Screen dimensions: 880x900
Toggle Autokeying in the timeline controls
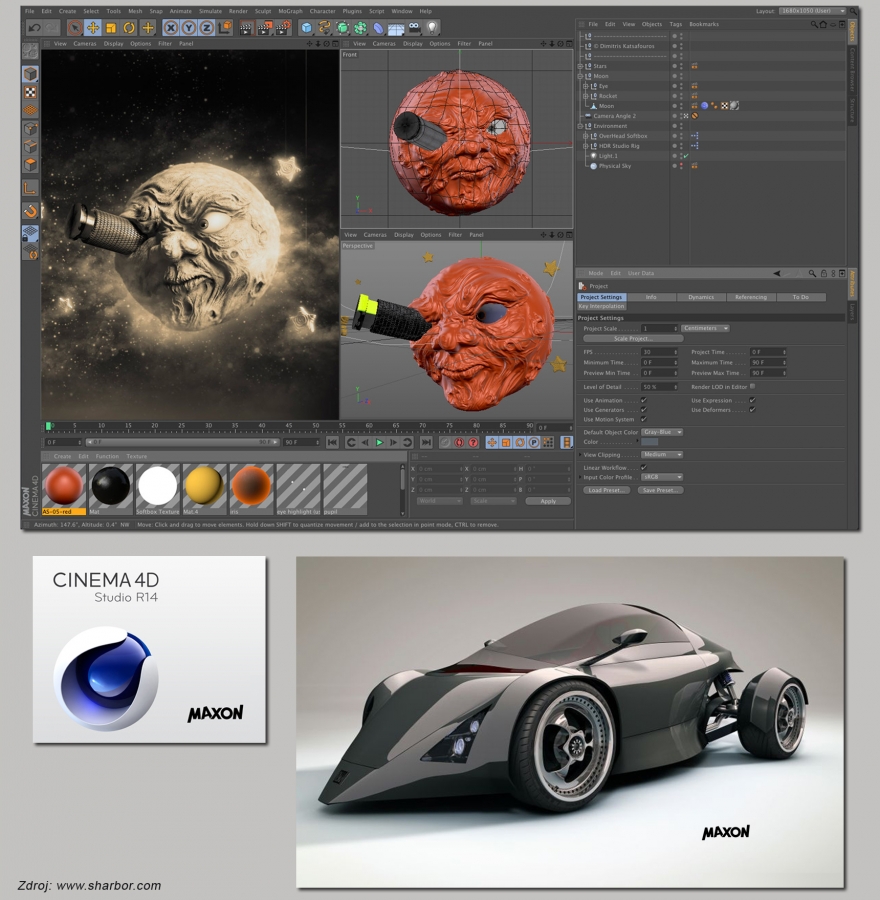point(459,443)
